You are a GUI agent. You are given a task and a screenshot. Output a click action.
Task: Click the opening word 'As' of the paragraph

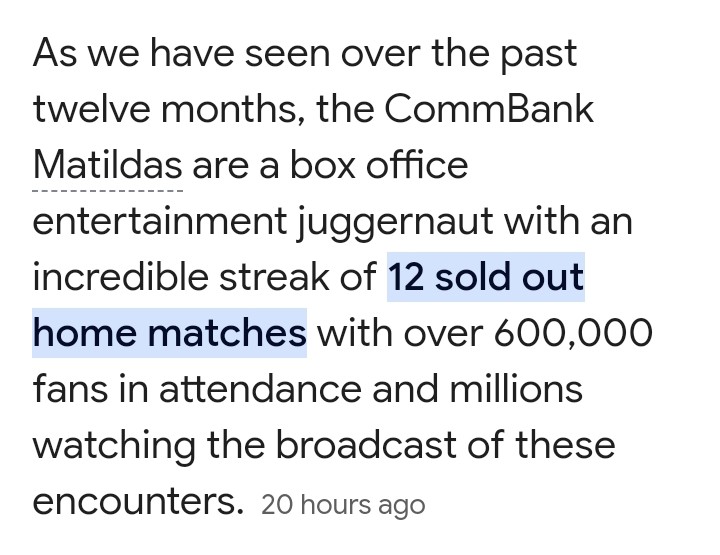(55, 53)
